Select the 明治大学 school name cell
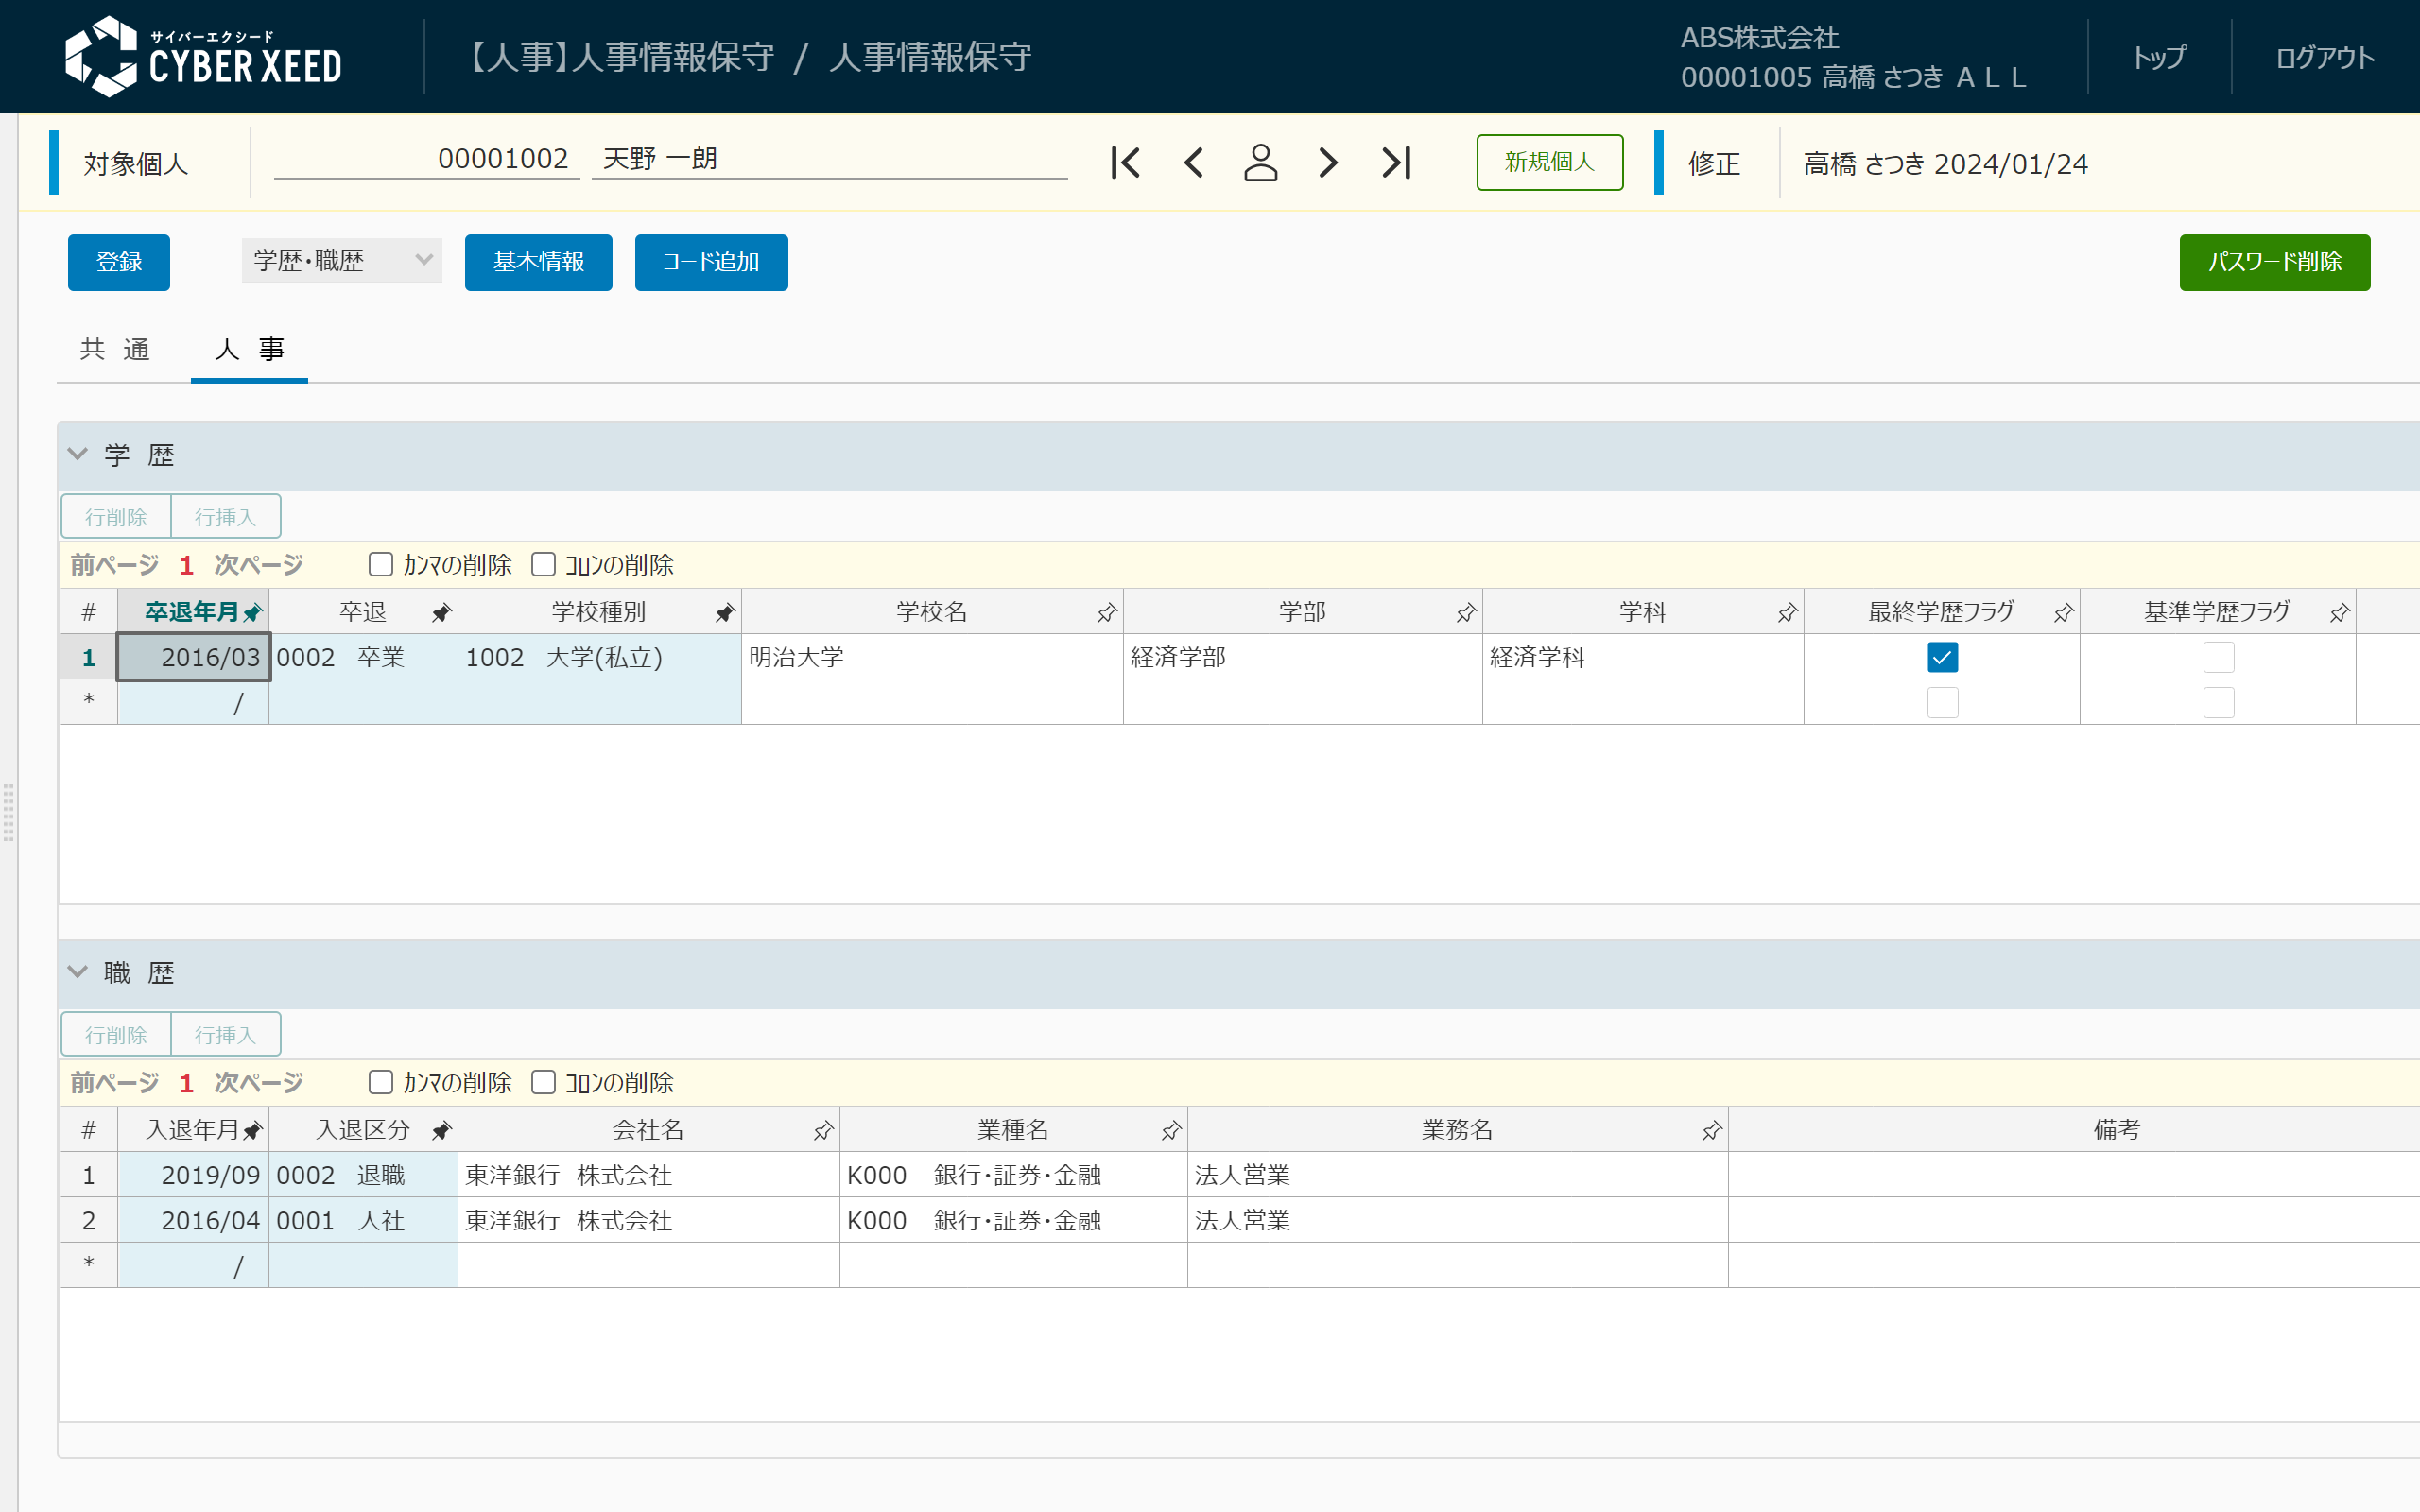Image resolution: width=2420 pixels, height=1512 pixels. point(932,658)
